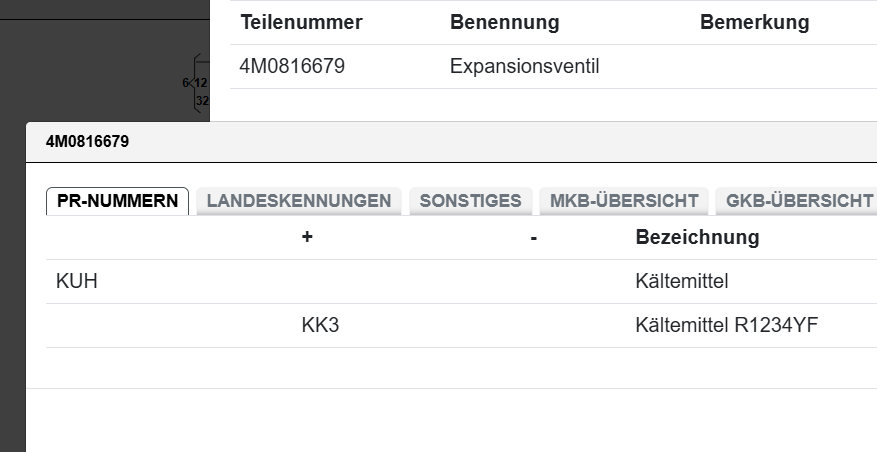877x452 pixels.
Task: Click the dialog title 4M0816679
Action: tap(87, 142)
